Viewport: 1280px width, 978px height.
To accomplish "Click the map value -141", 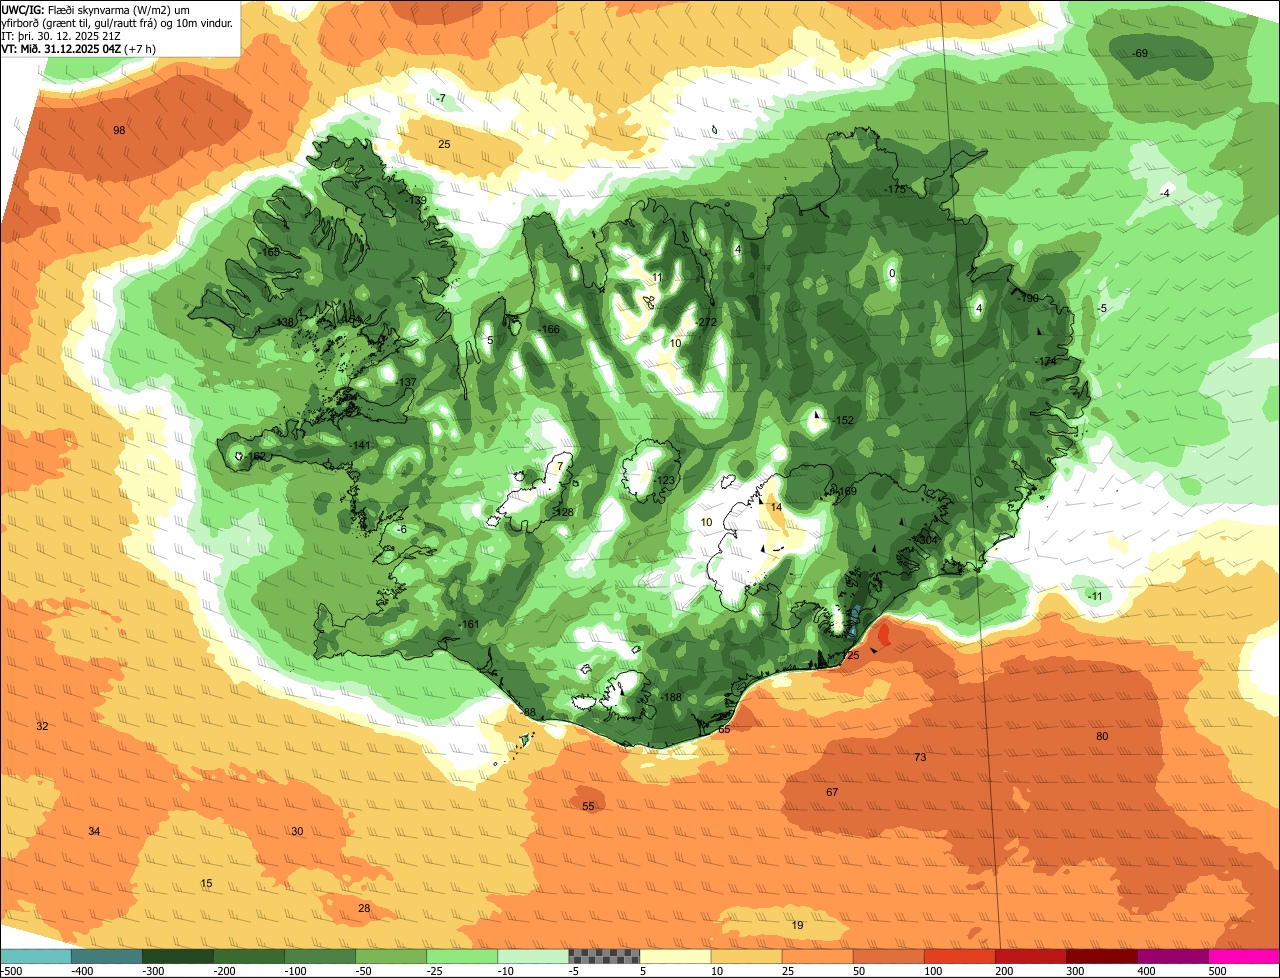I will 361,446.
